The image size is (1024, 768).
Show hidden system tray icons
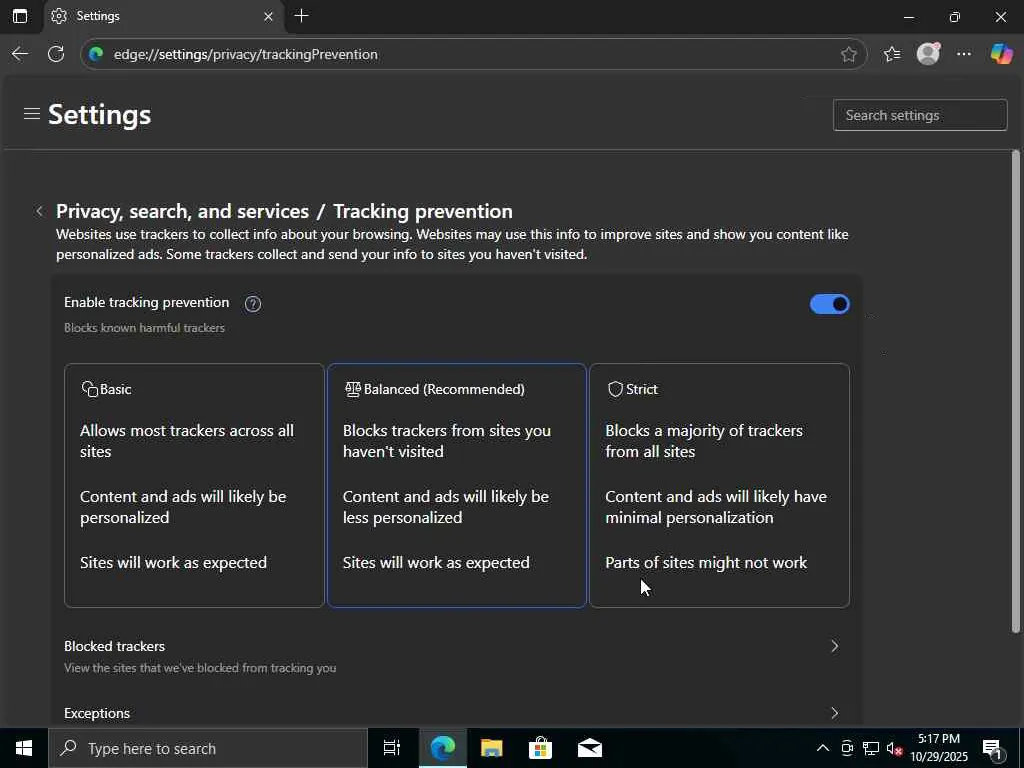pyautogui.click(x=822, y=748)
